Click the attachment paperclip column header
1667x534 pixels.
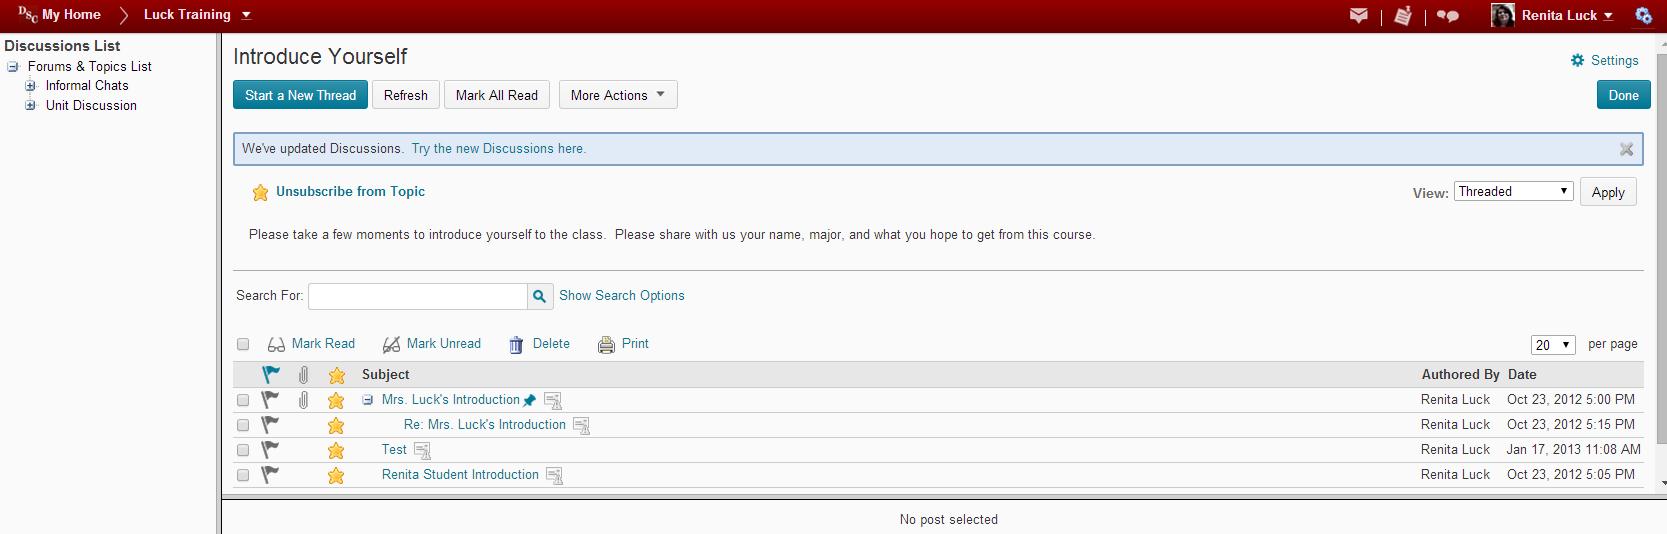click(x=303, y=375)
